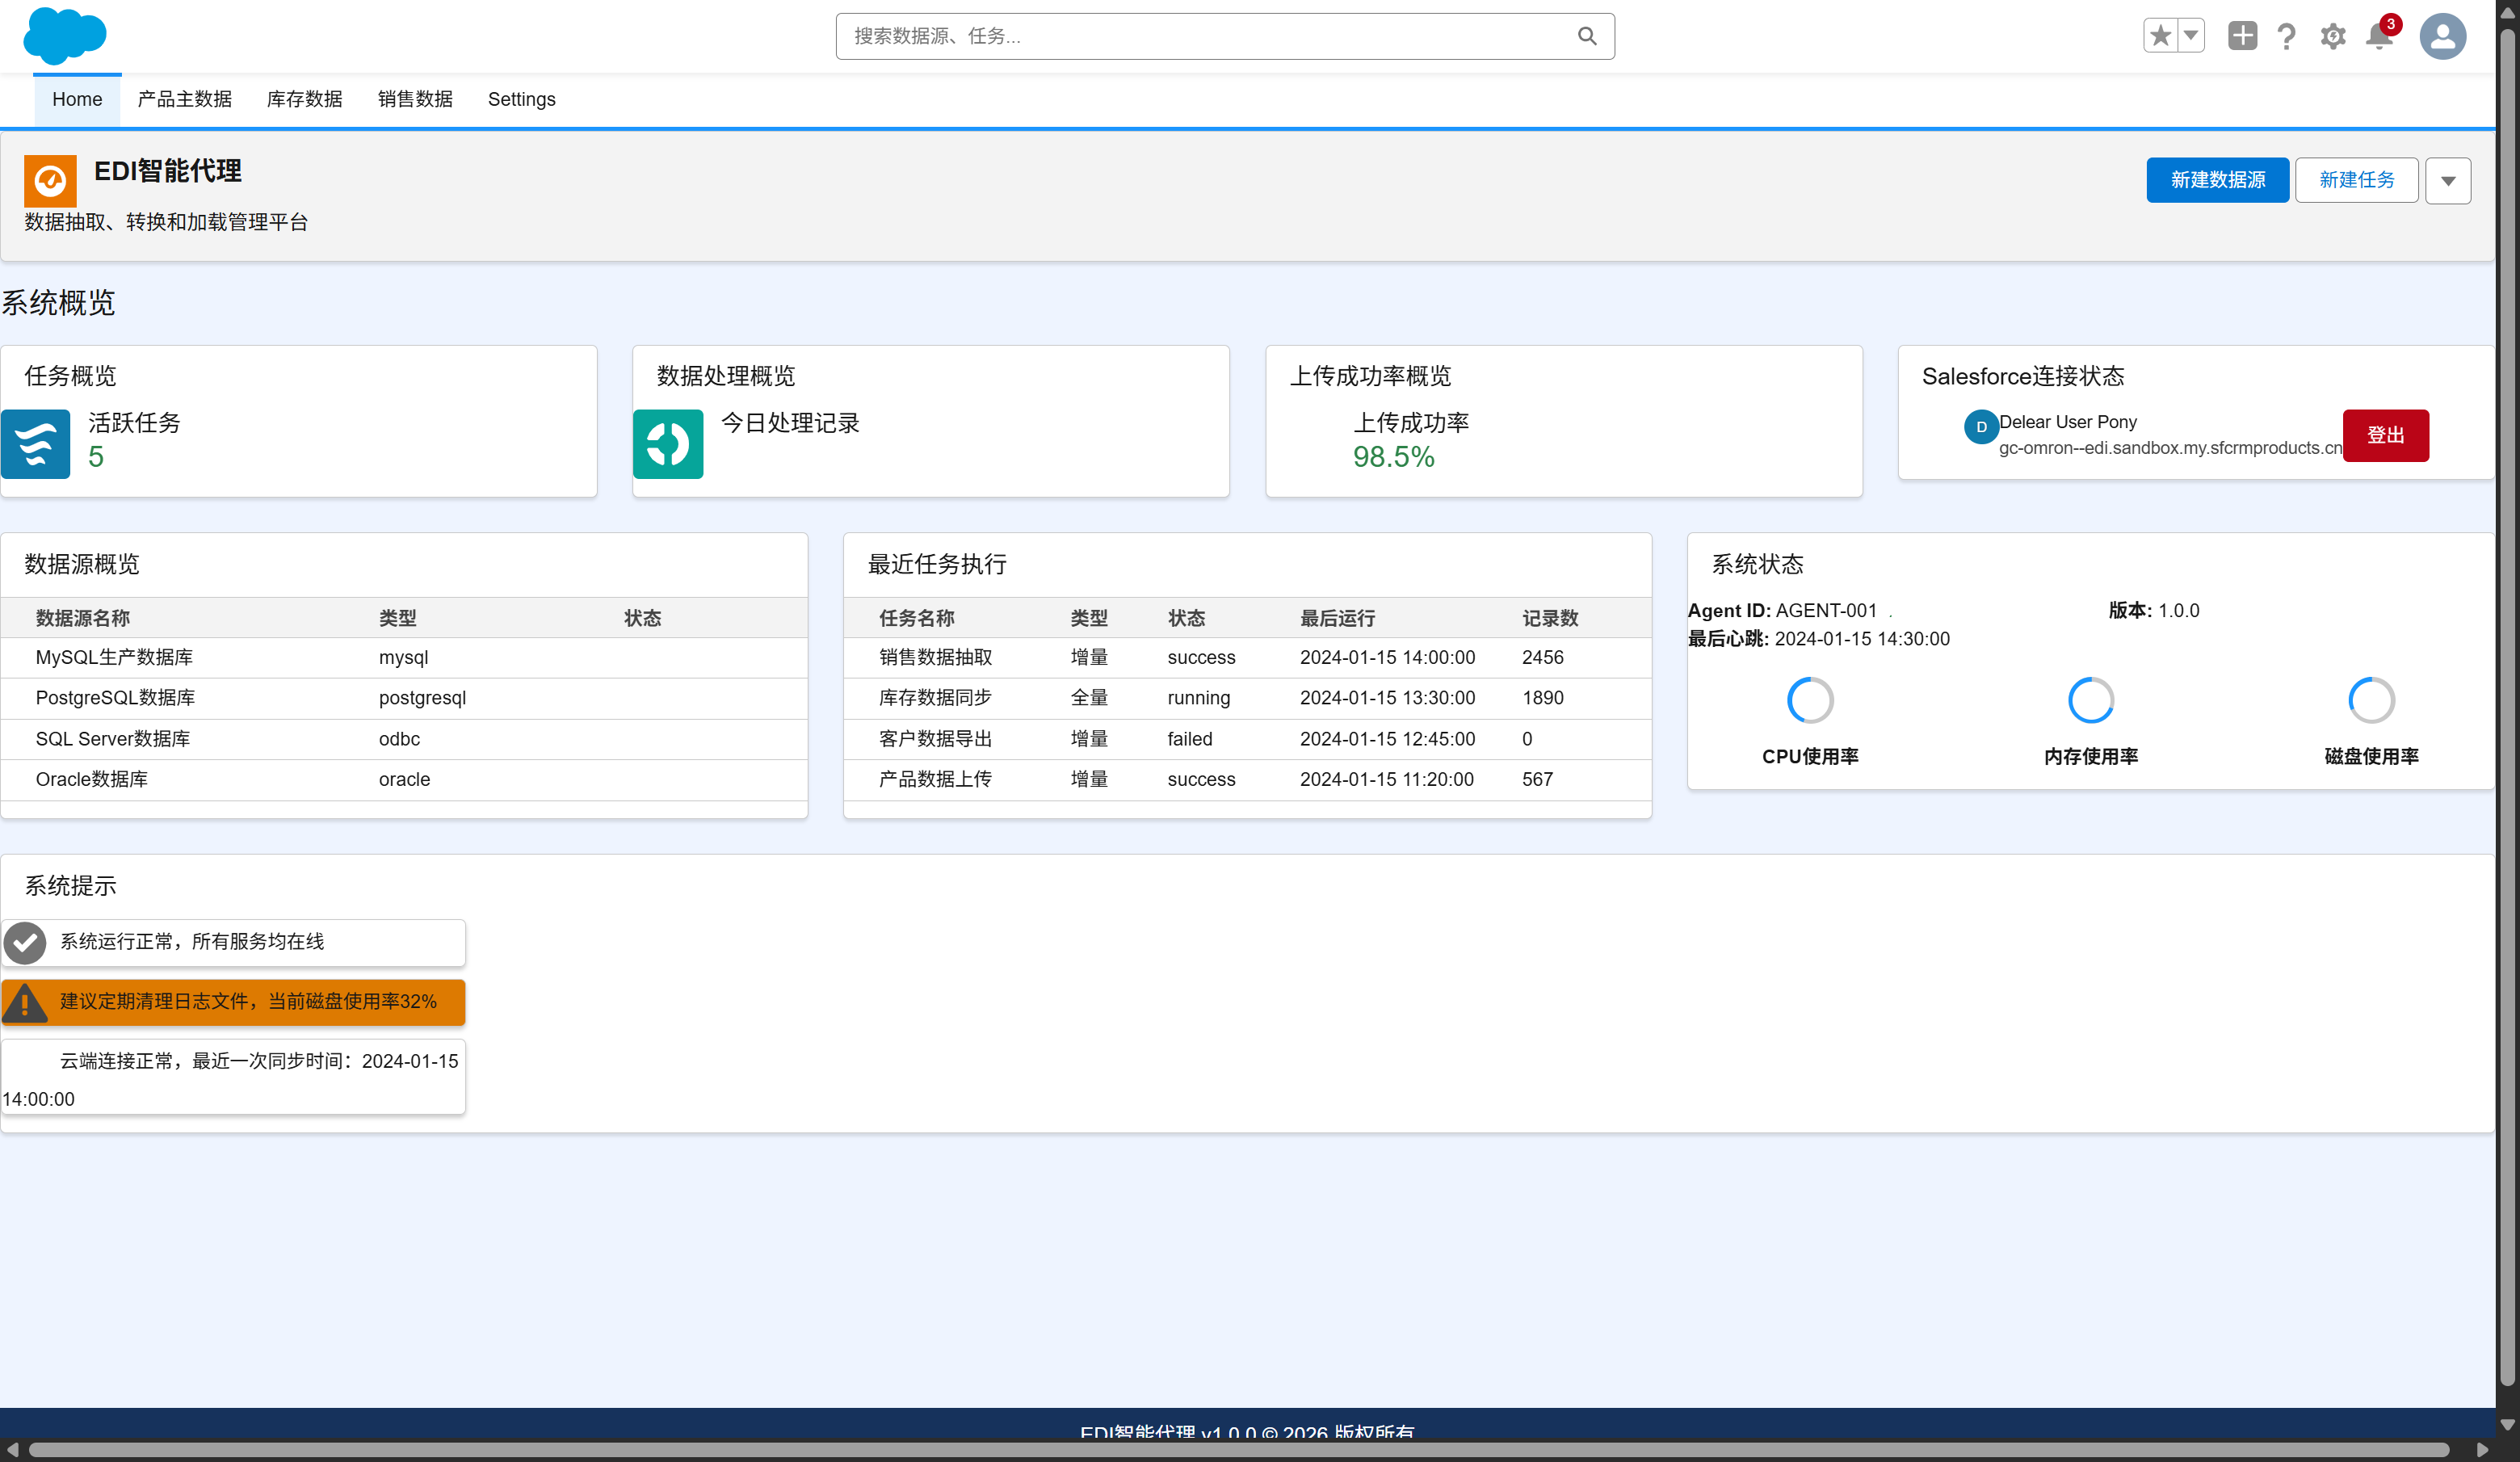
Task: Click the Salesforce cloud logo
Action: pyautogui.click(x=65, y=36)
